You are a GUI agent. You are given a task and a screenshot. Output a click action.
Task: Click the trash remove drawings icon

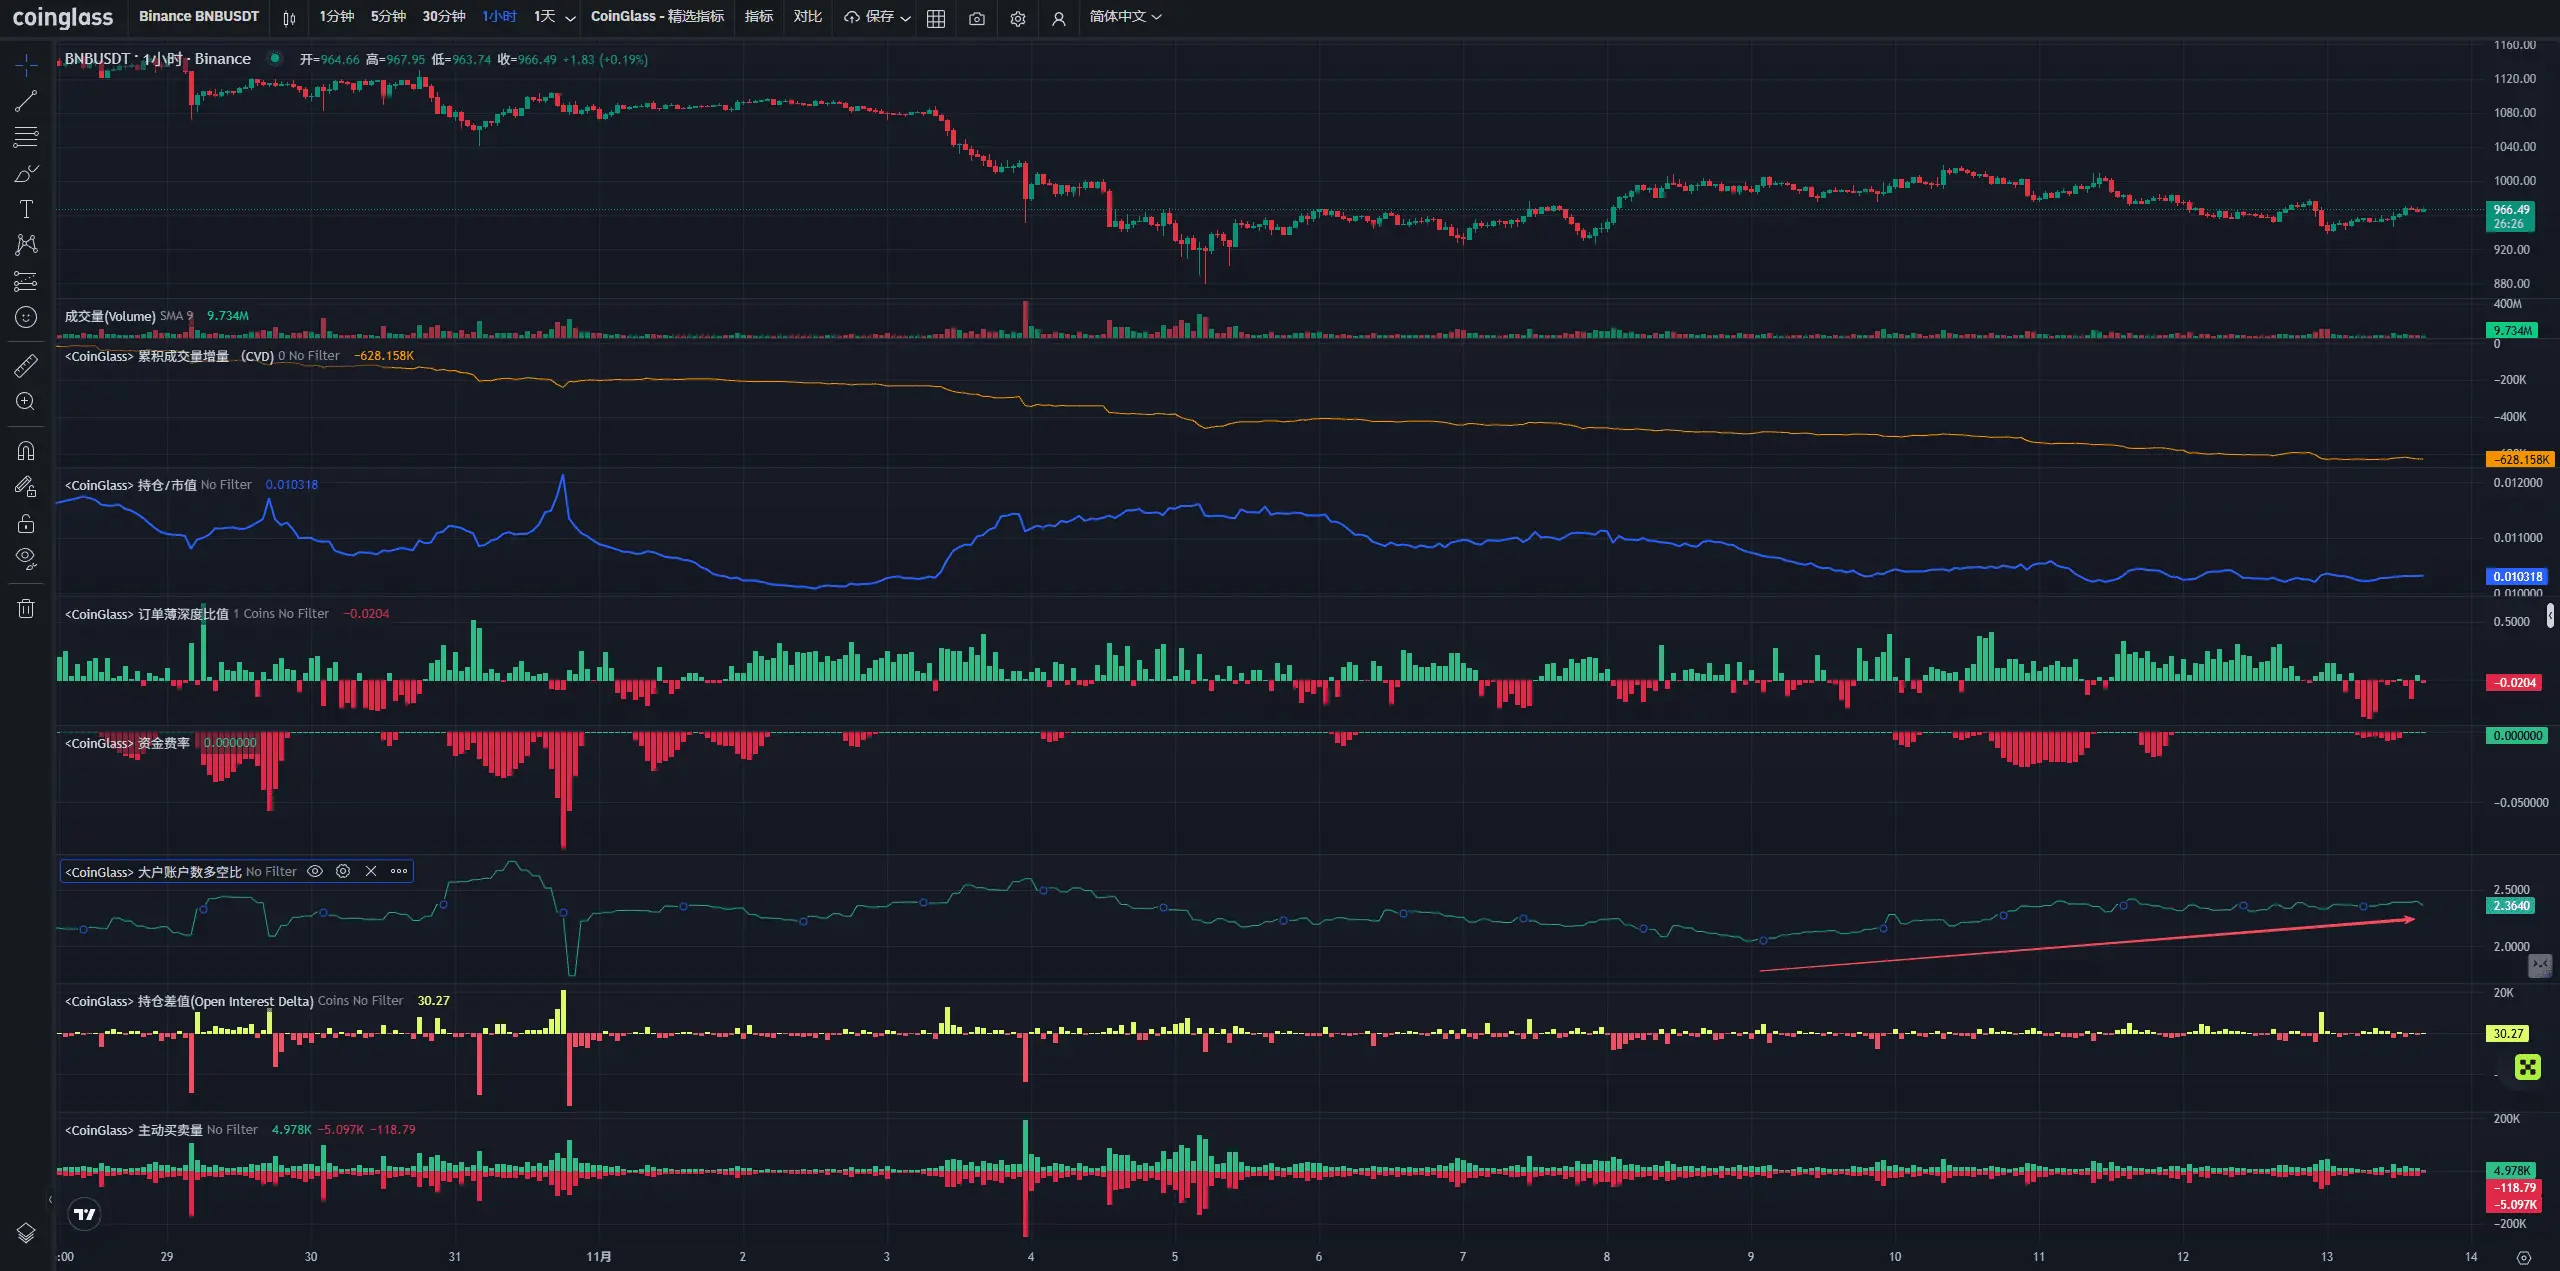[x=26, y=608]
